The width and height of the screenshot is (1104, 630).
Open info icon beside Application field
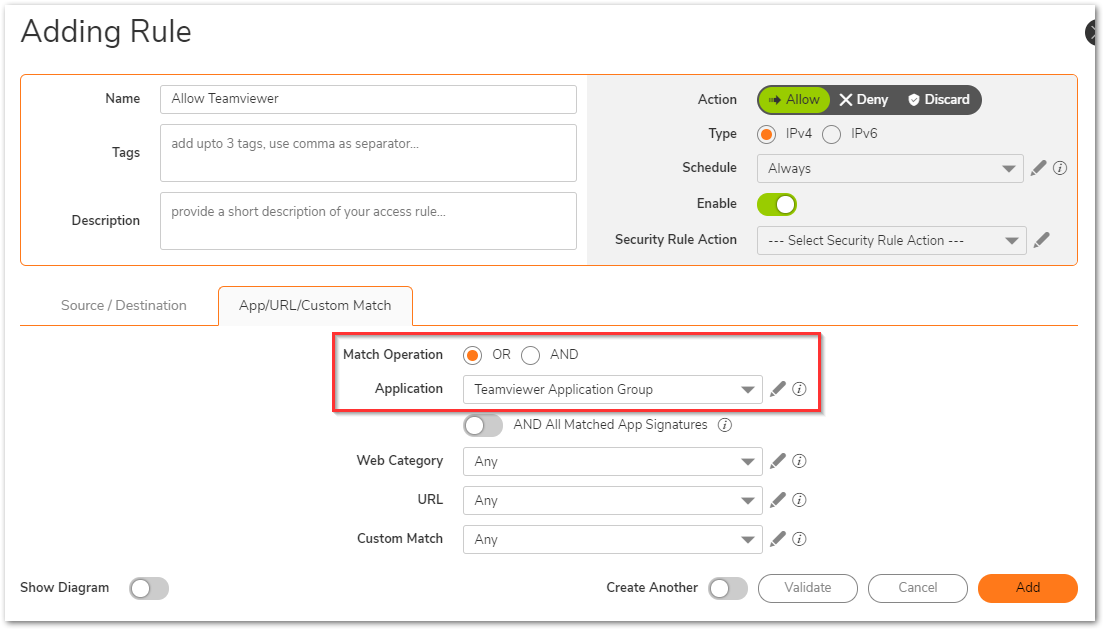(799, 389)
